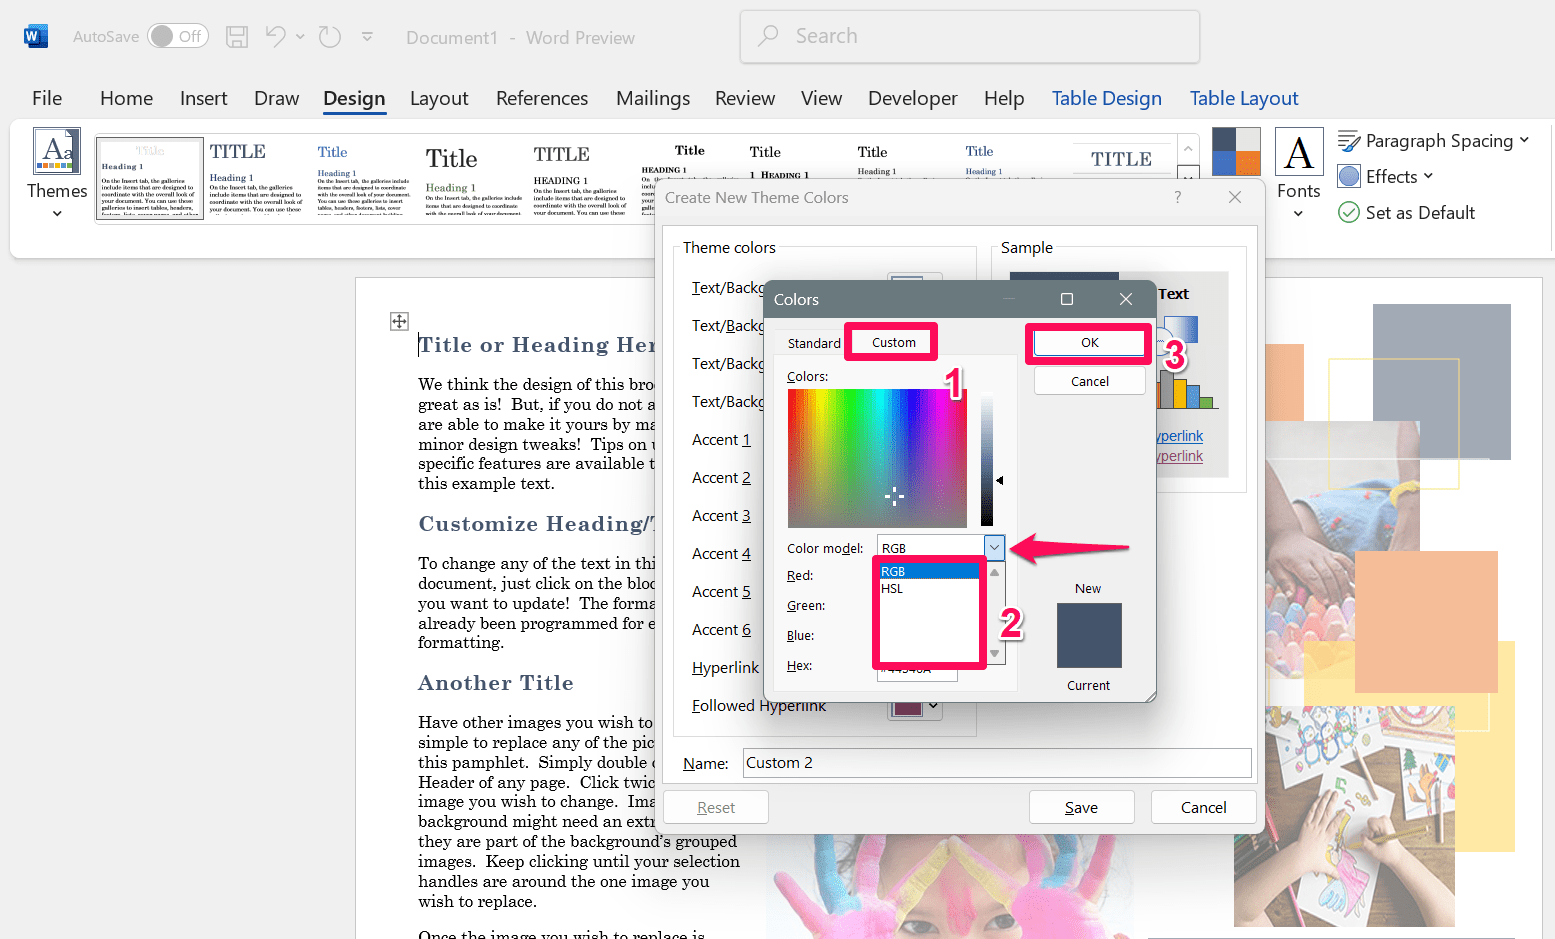Open the Effects dropdown
Screen dimensions: 1555x939
(1386, 177)
